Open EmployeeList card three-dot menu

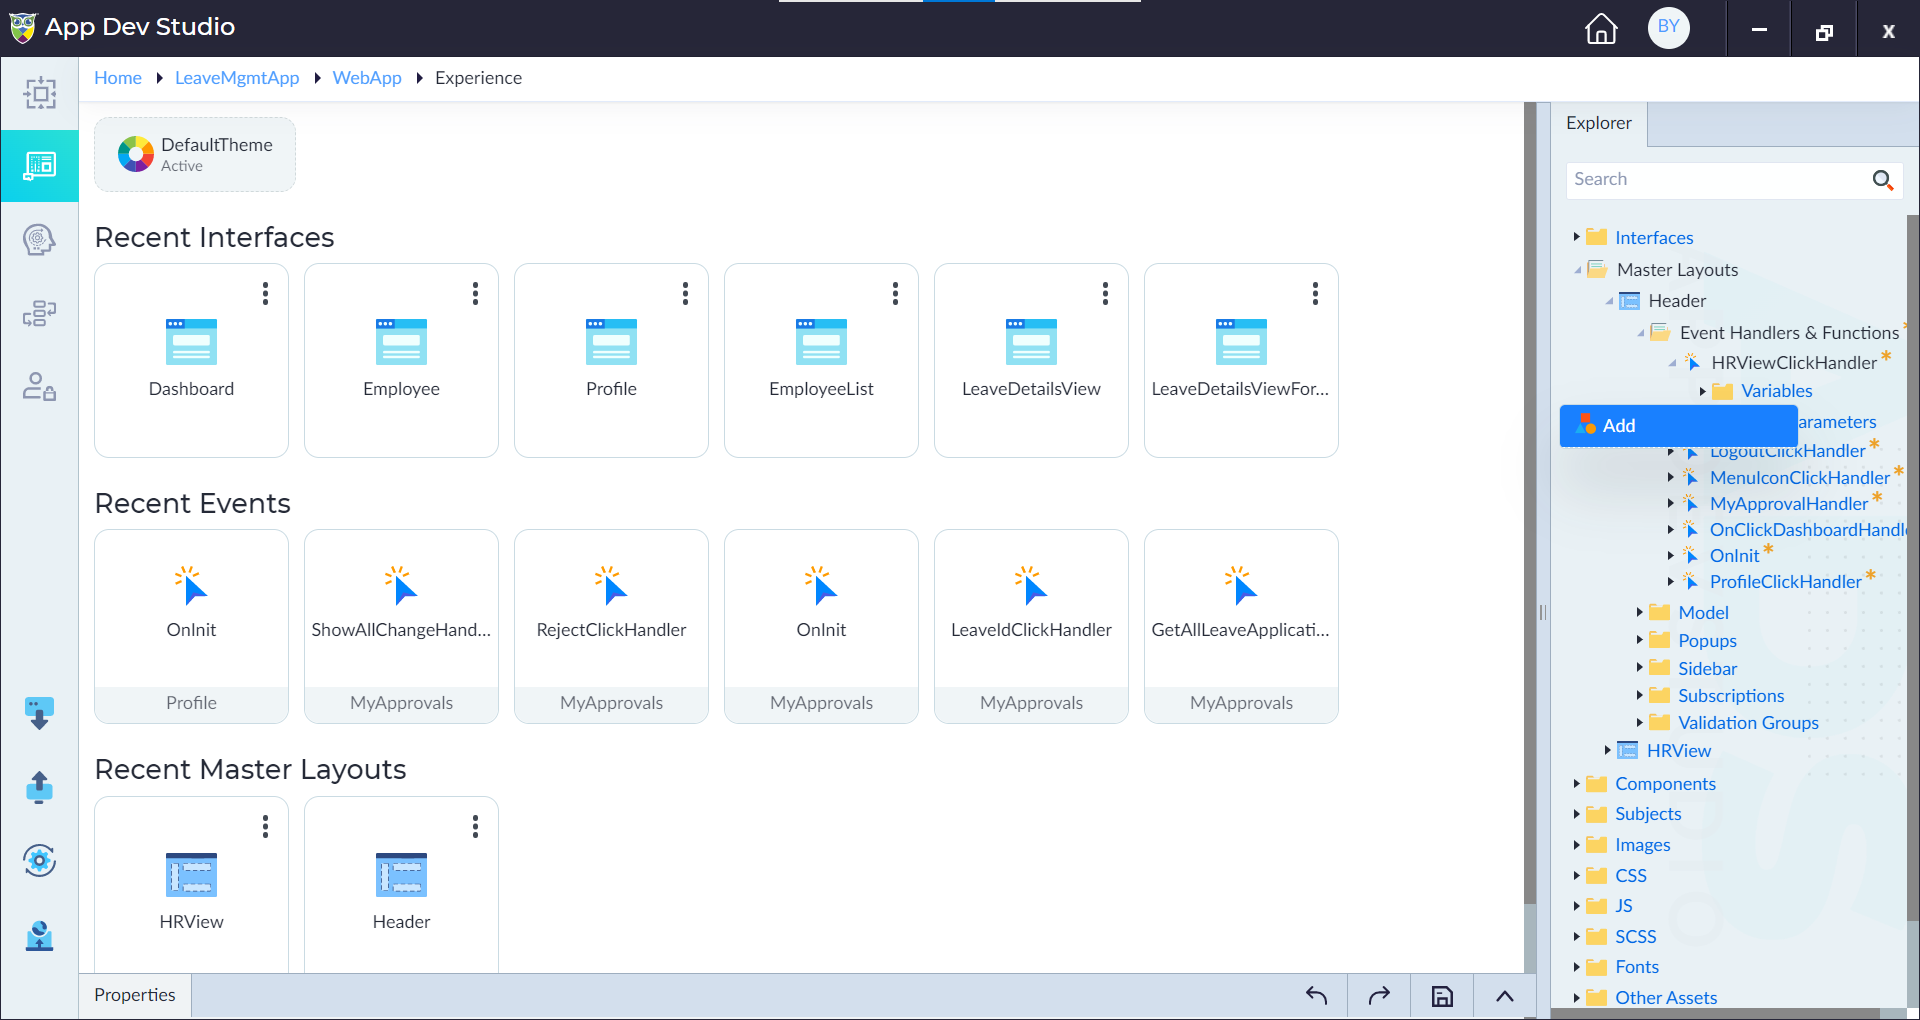895,293
